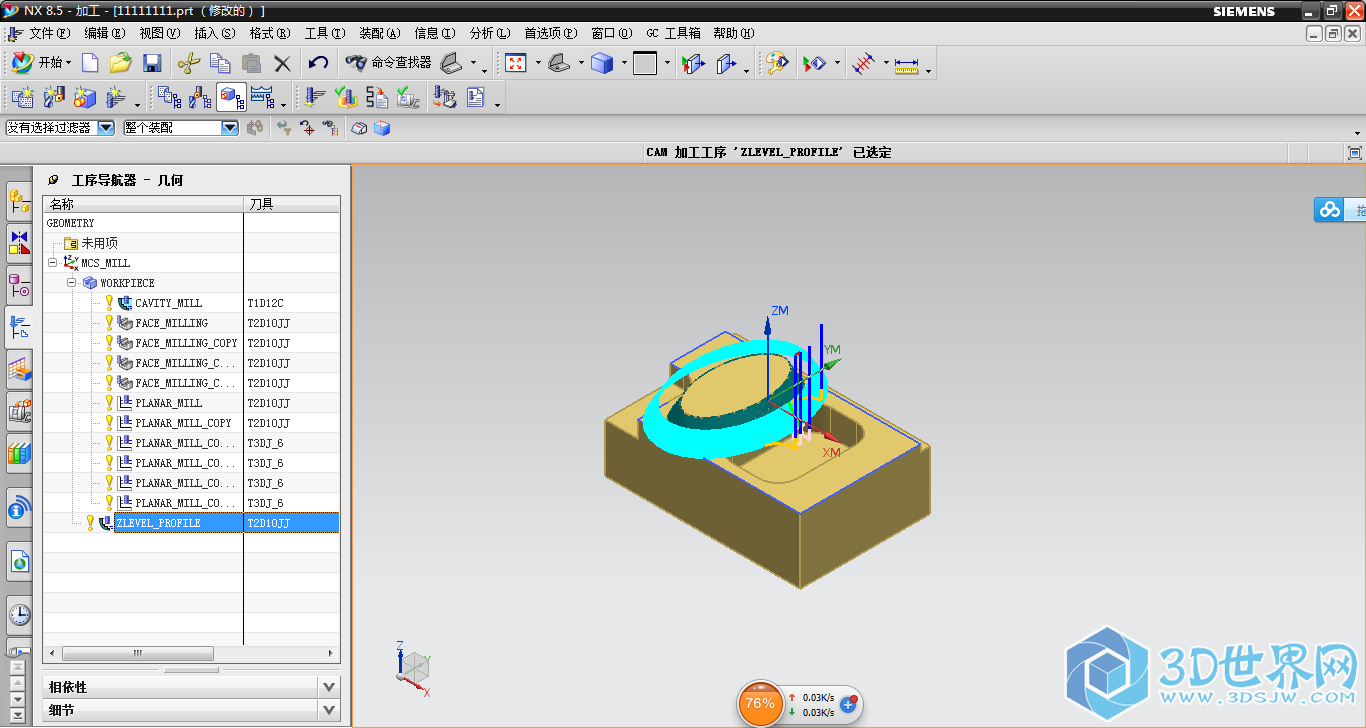The width and height of the screenshot is (1366, 728).
Task: Open dropdown arrow beside Fit view icon
Action: click(538, 63)
